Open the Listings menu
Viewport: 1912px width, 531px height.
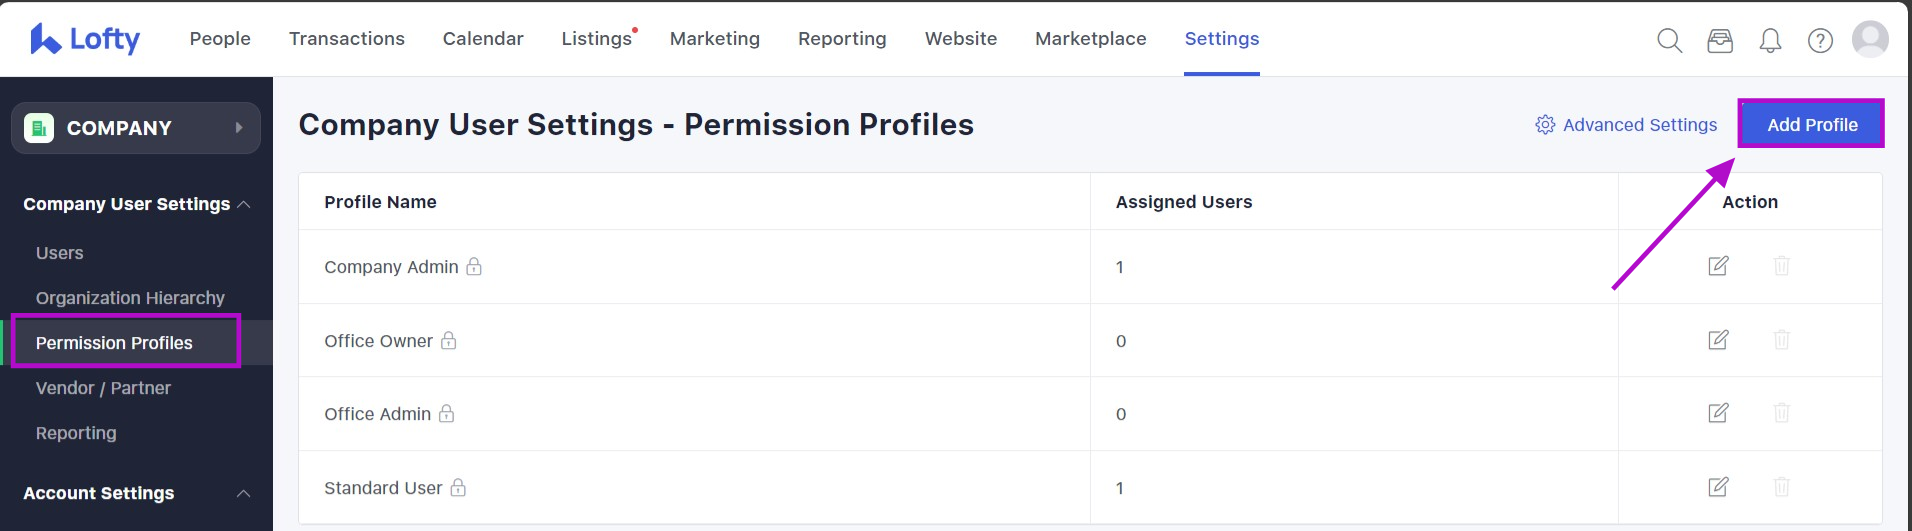click(x=596, y=39)
